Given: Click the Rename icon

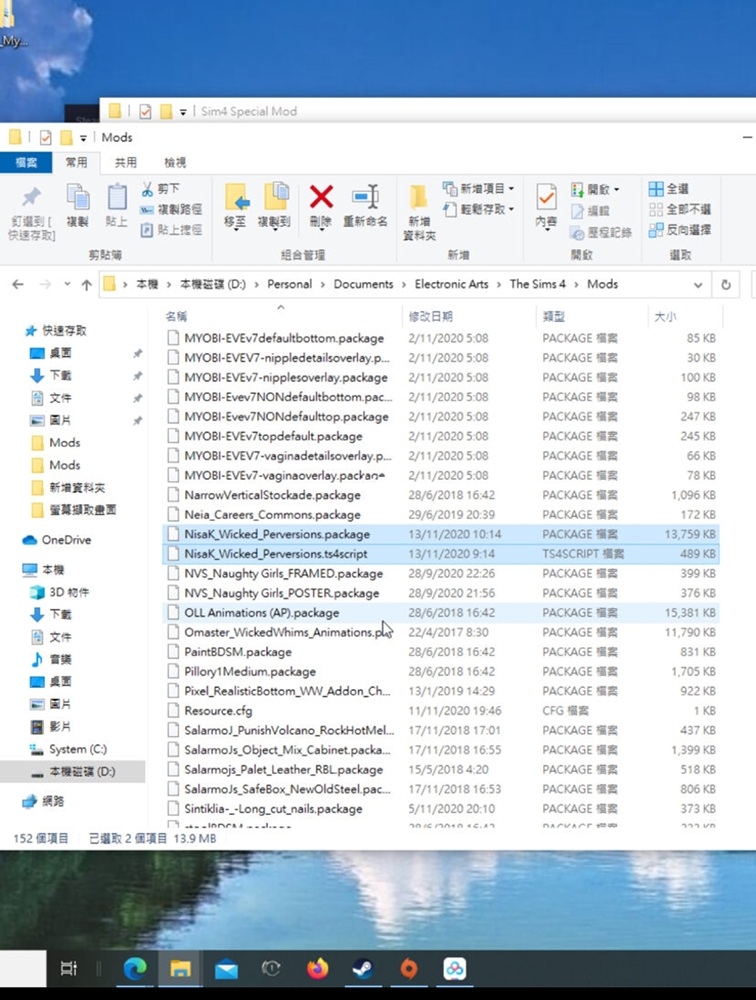Looking at the screenshot, I should point(366,197).
